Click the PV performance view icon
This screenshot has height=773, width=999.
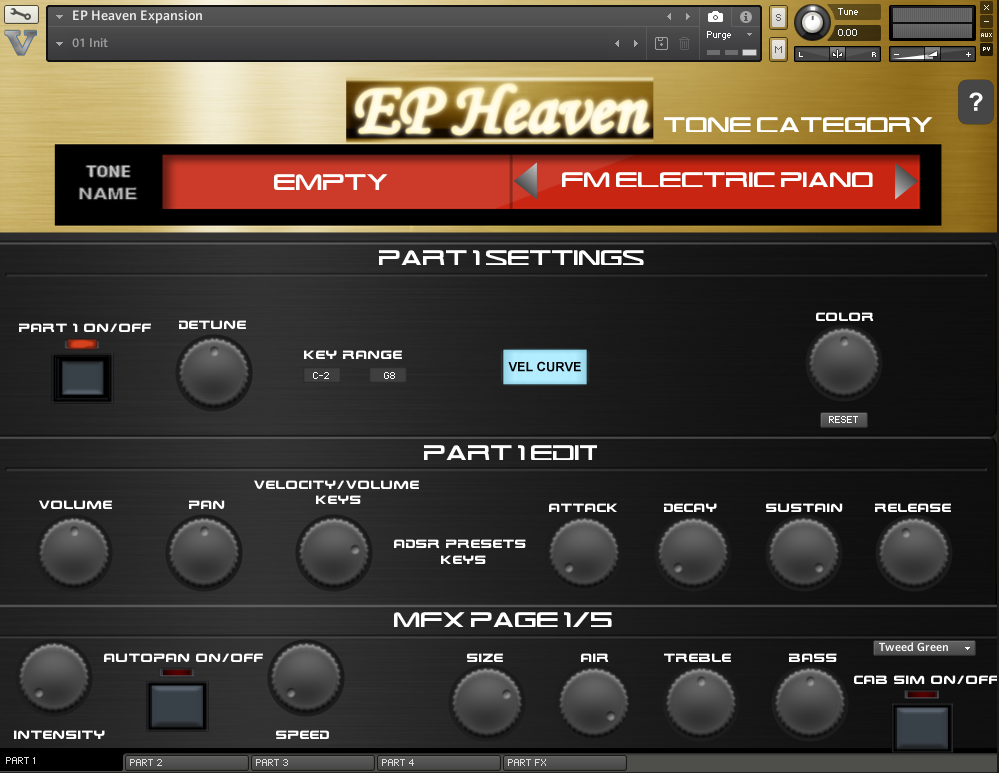(x=986, y=48)
